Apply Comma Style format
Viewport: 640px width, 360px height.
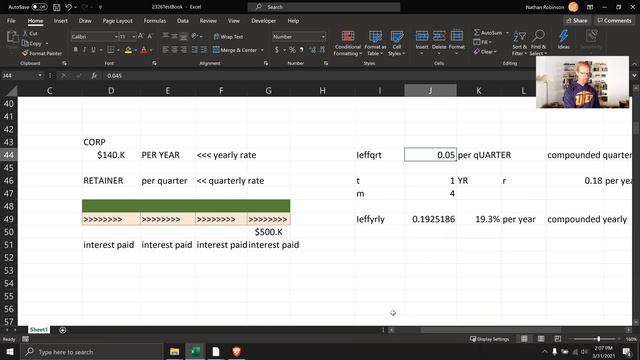point(302,50)
